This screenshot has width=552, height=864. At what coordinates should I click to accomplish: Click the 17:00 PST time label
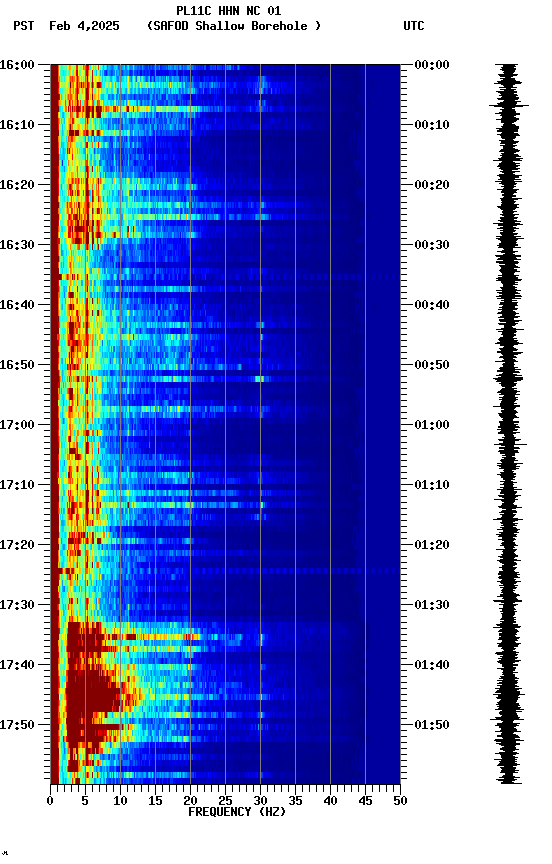click(17, 425)
